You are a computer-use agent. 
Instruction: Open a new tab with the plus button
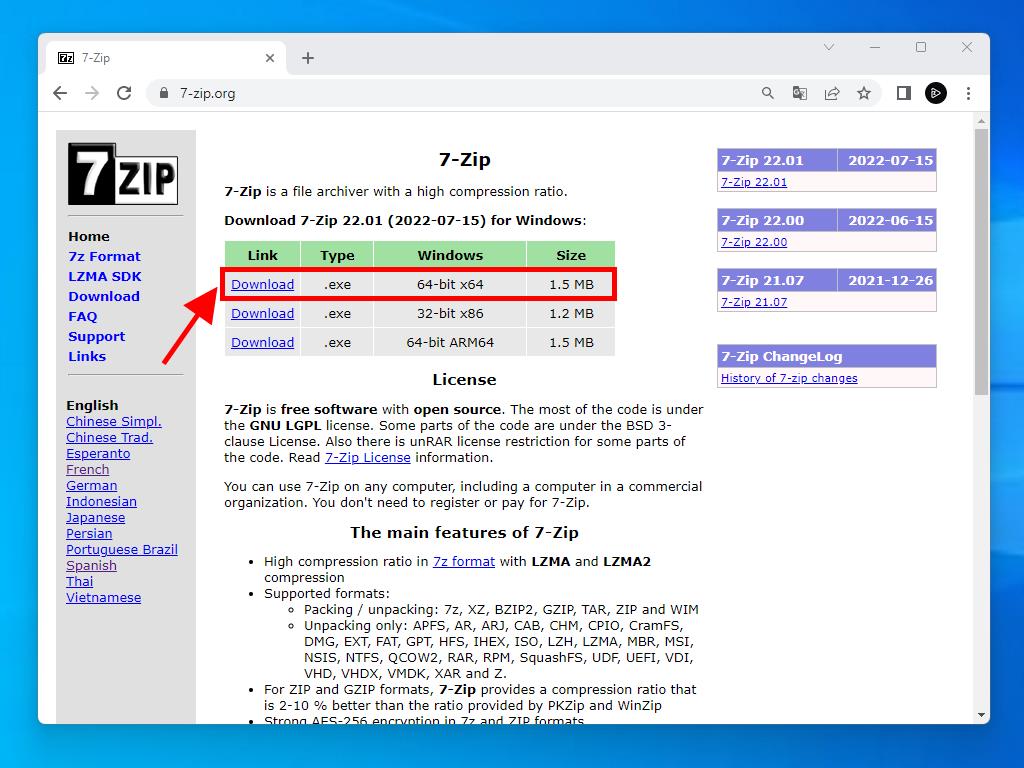click(x=308, y=58)
